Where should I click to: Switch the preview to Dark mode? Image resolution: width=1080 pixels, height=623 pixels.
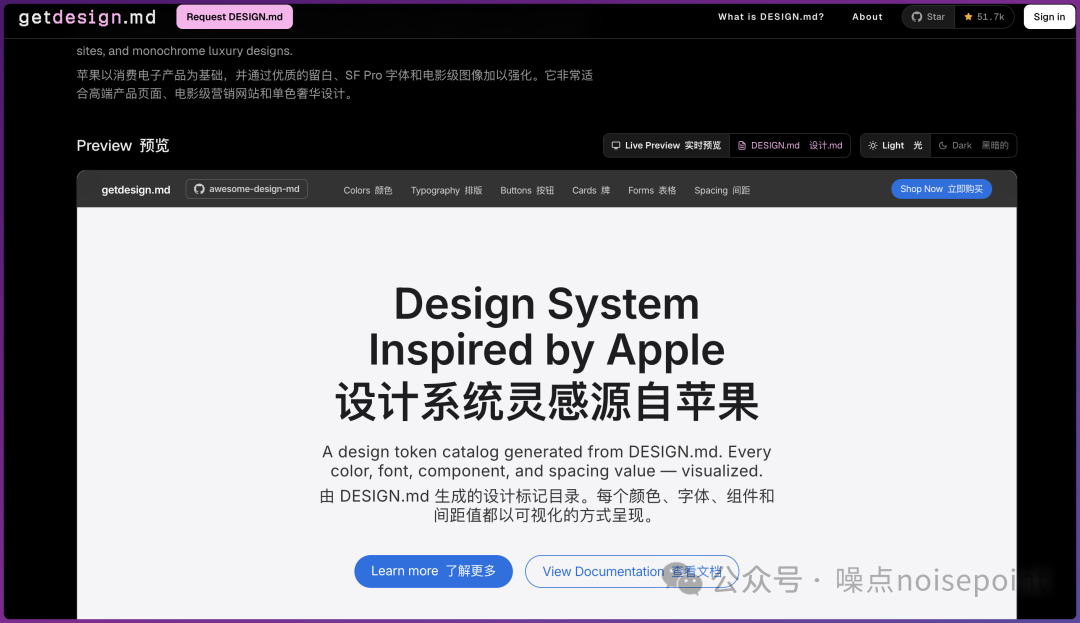pos(973,146)
